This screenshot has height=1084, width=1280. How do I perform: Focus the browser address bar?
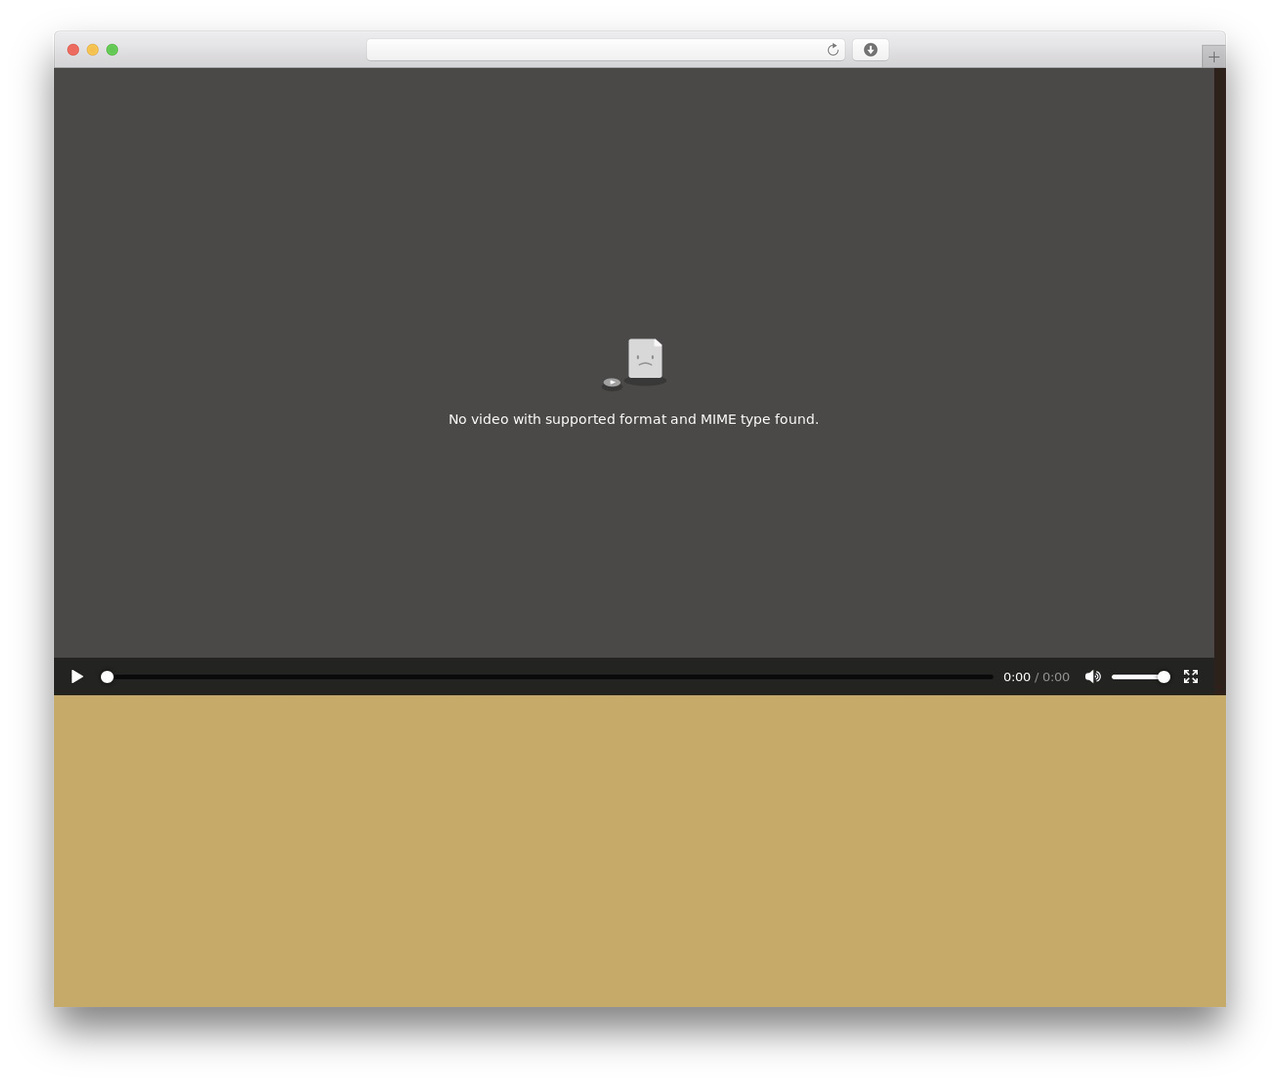[605, 50]
